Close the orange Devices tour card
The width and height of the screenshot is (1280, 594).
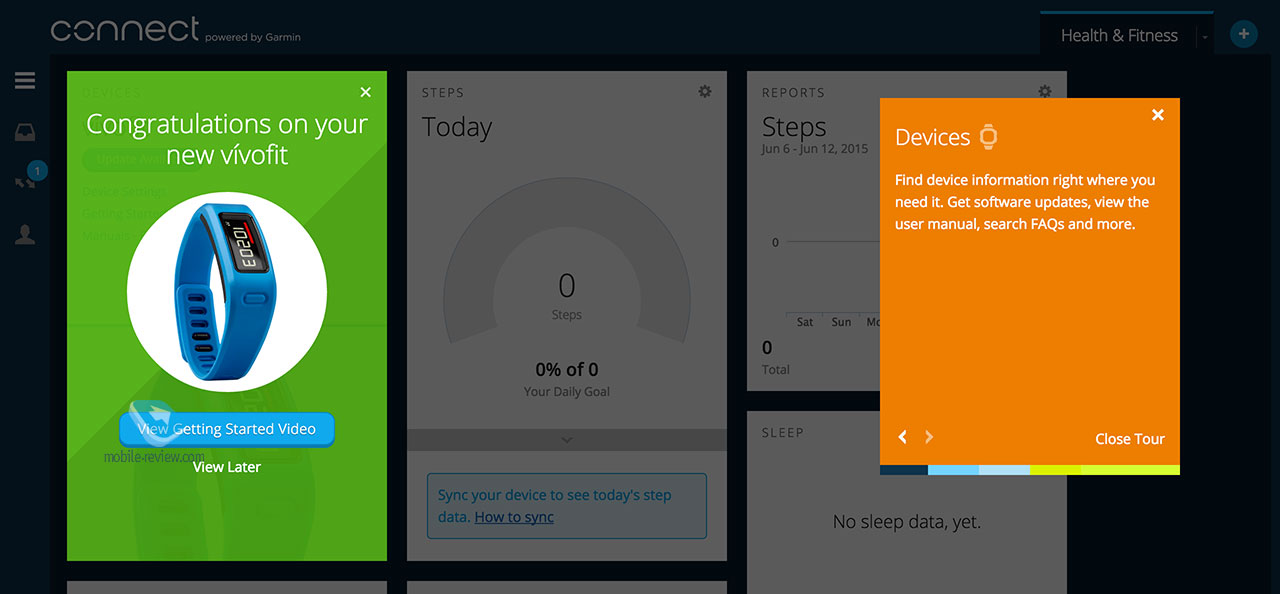tap(1158, 115)
